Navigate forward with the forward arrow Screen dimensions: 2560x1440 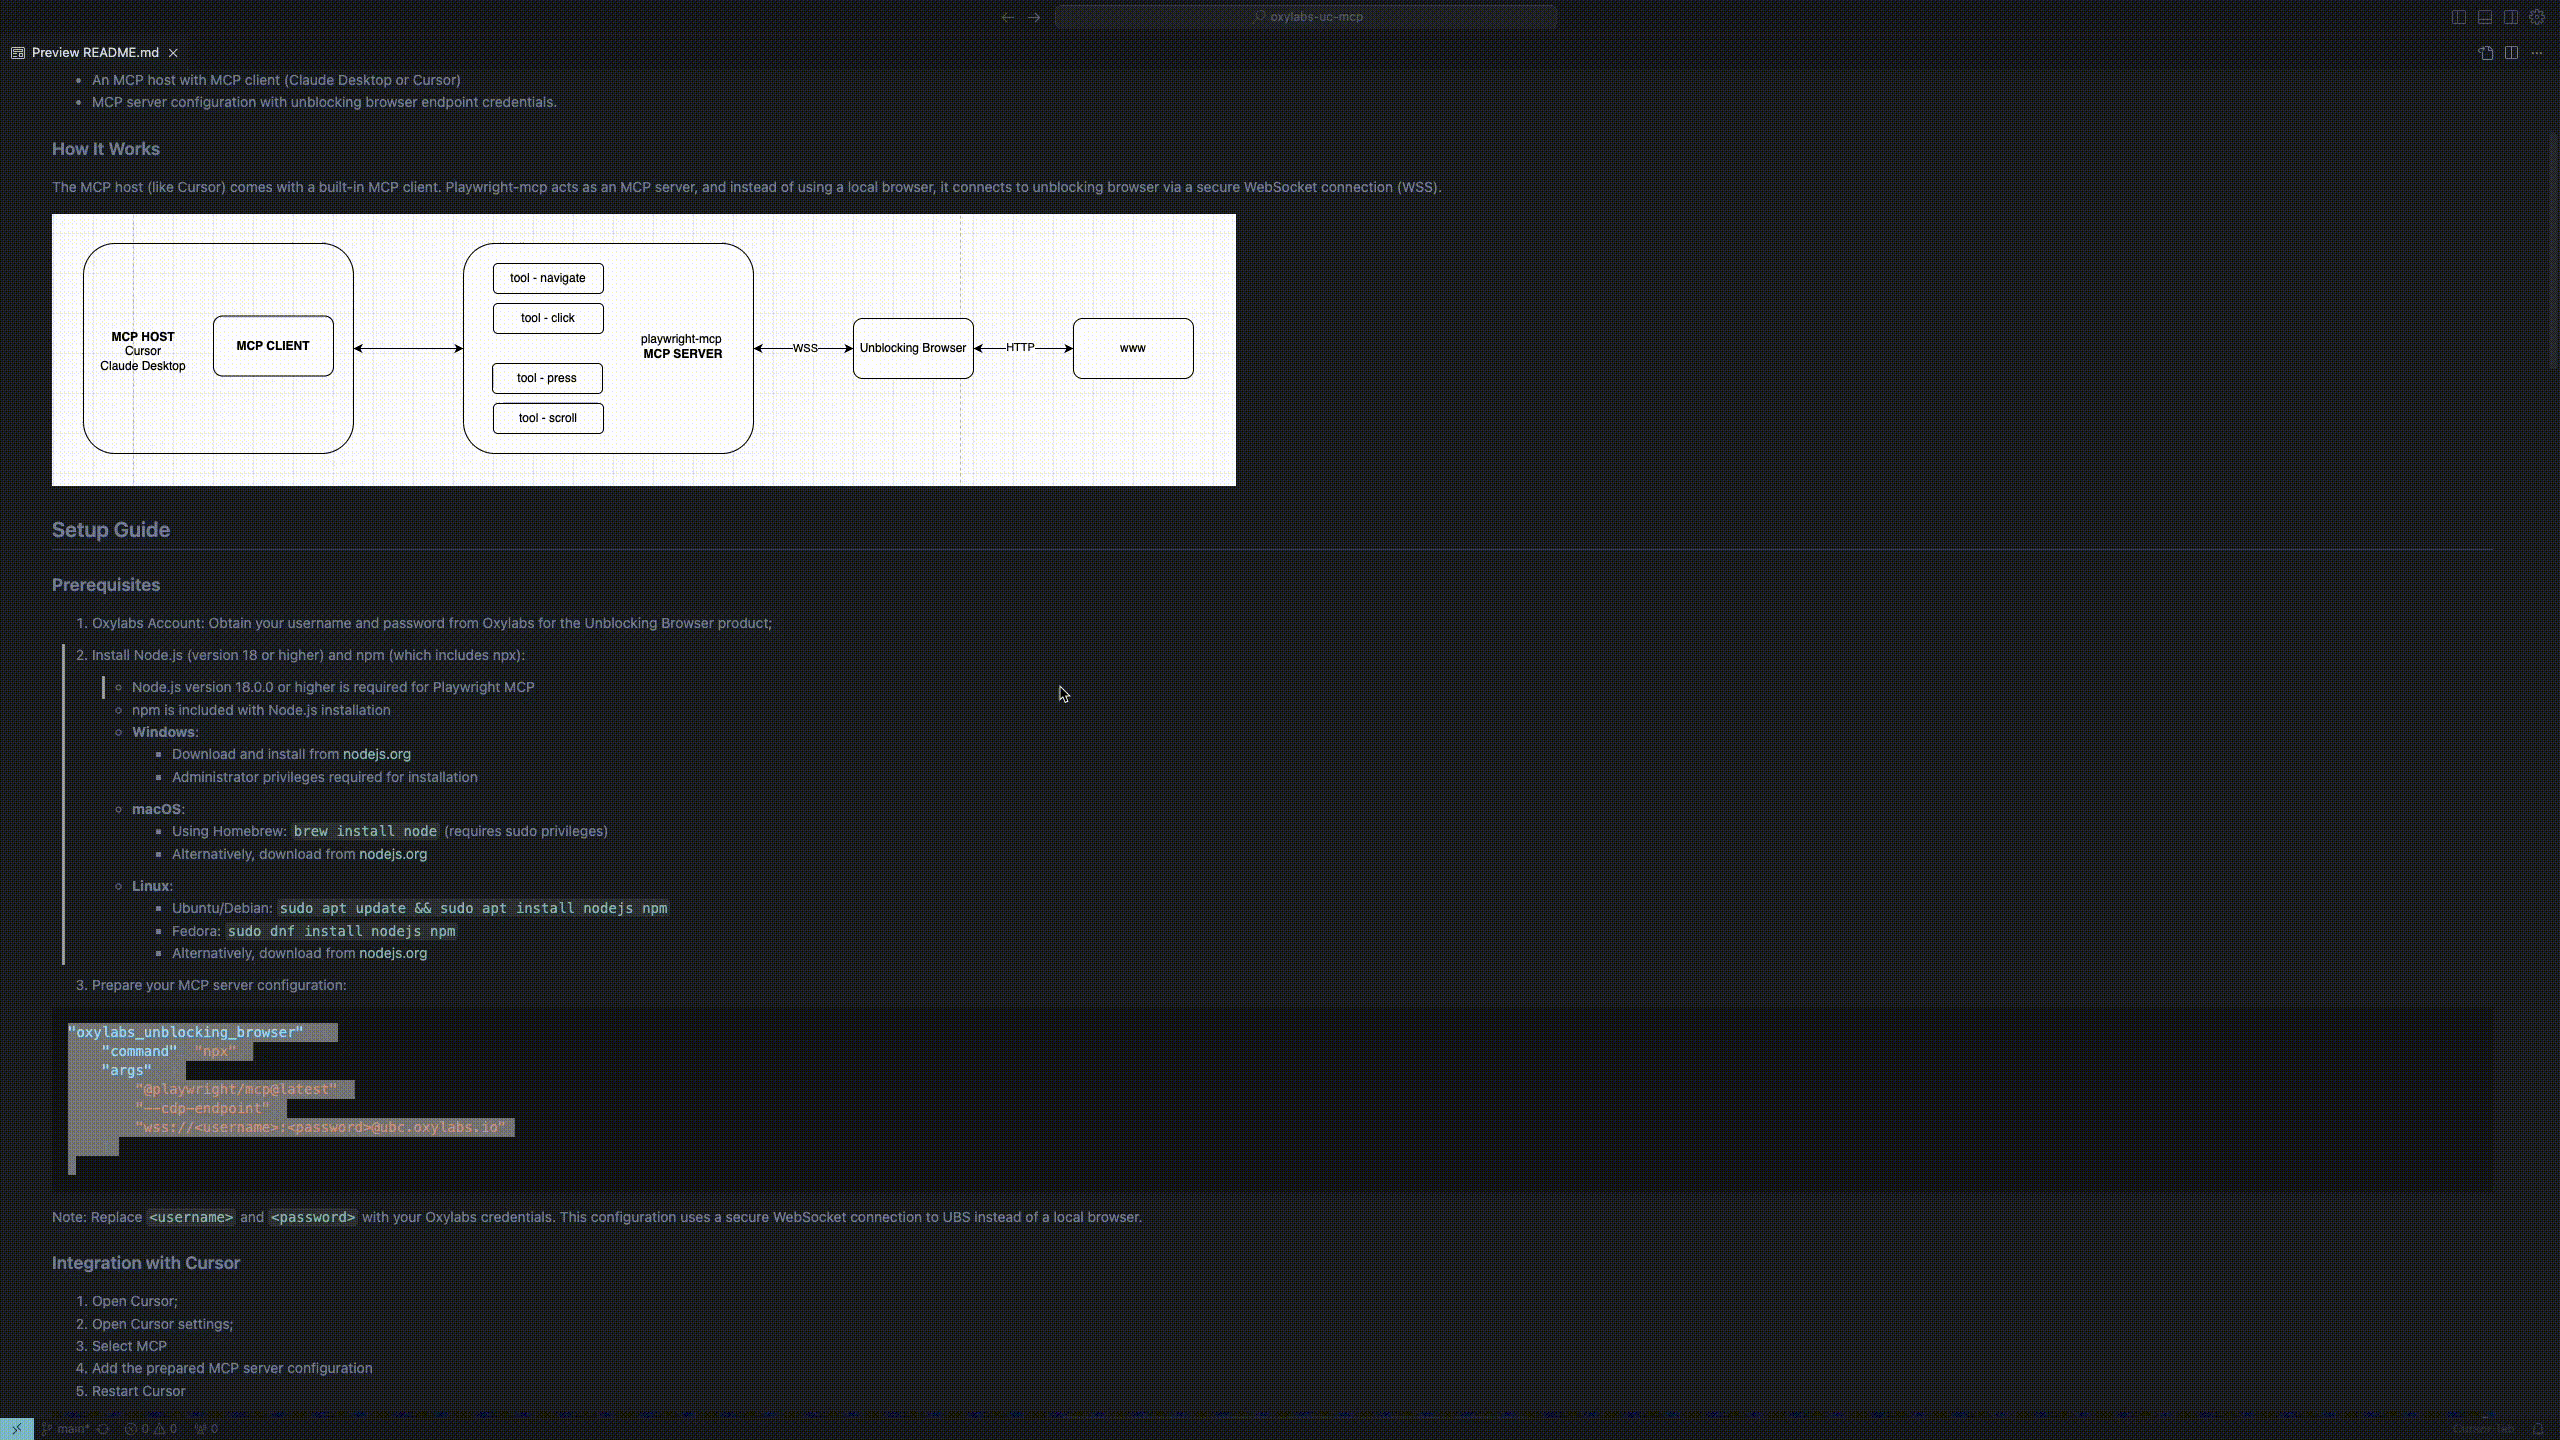tap(1034, 17)
